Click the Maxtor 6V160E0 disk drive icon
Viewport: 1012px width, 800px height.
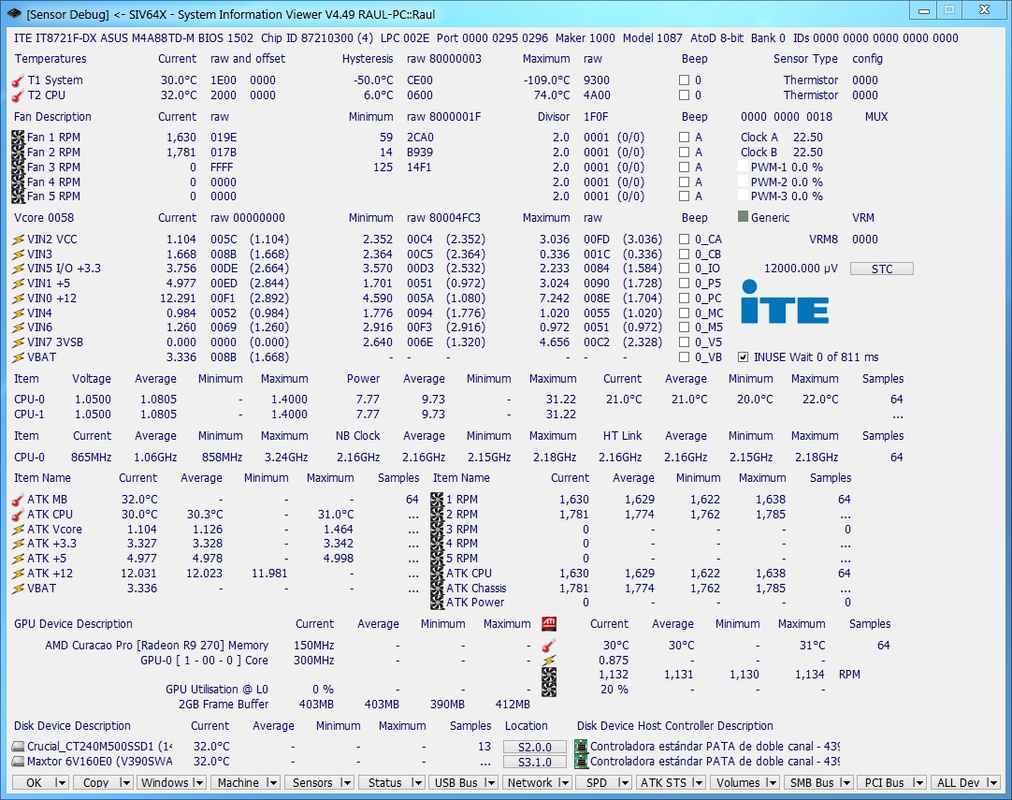18,761
